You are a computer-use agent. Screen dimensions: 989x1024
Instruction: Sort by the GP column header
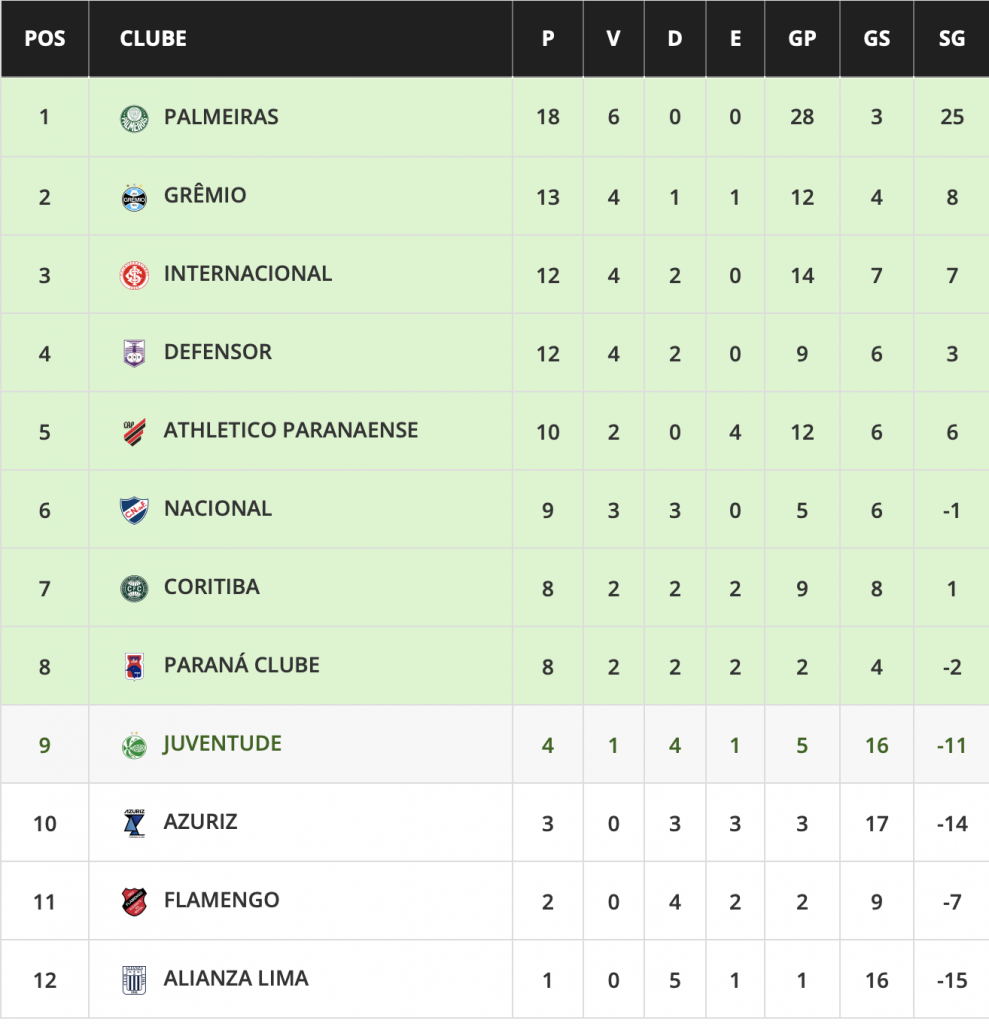coord(802,39)
